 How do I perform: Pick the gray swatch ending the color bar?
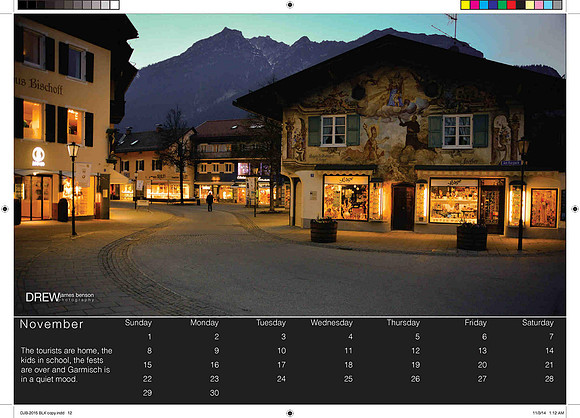click(557, 5)
